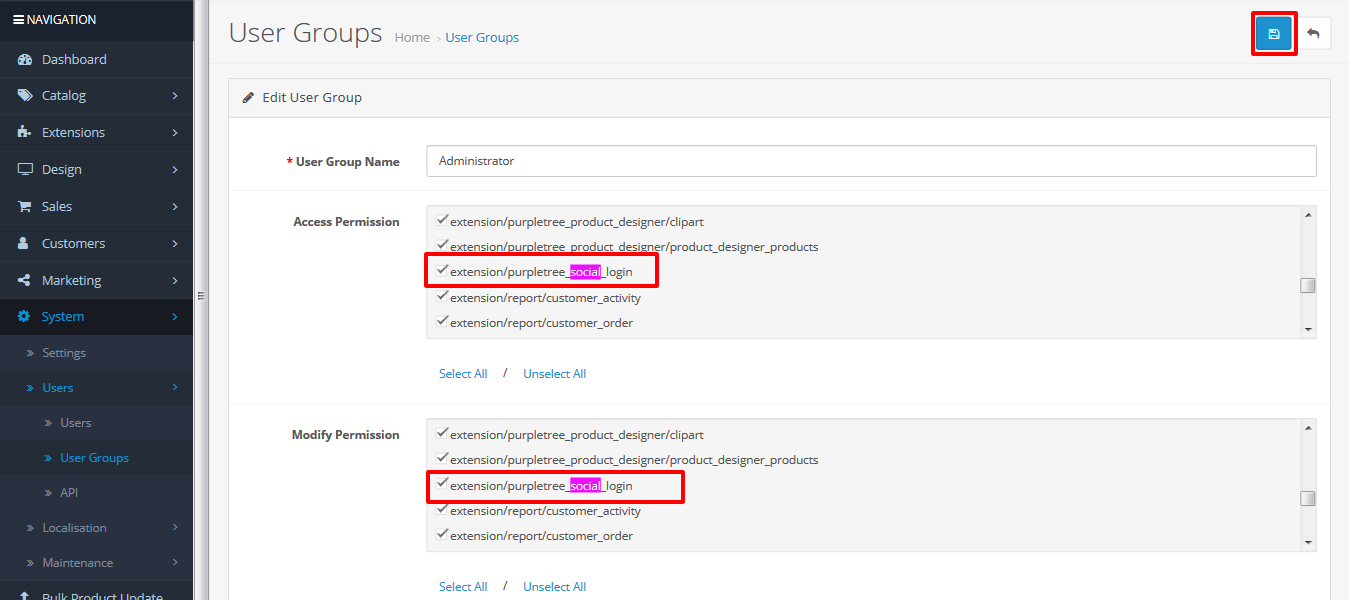Click Unselect All under Modify Permission
Screen dimensions: 1349x600
555,587
